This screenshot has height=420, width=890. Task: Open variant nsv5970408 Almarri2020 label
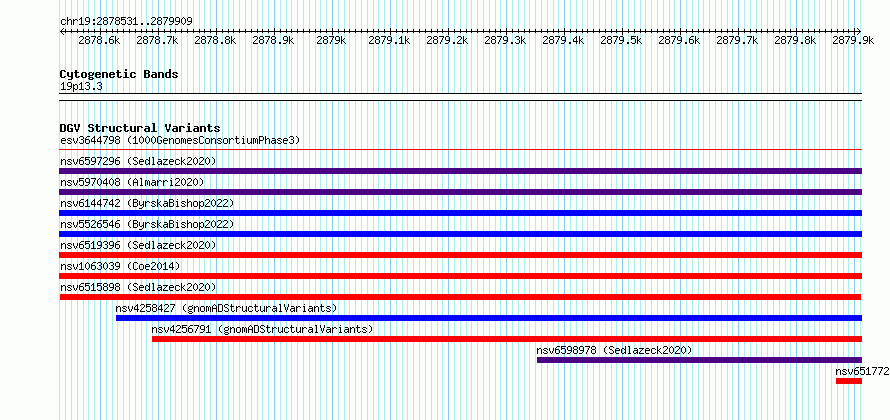pos(132,182)
